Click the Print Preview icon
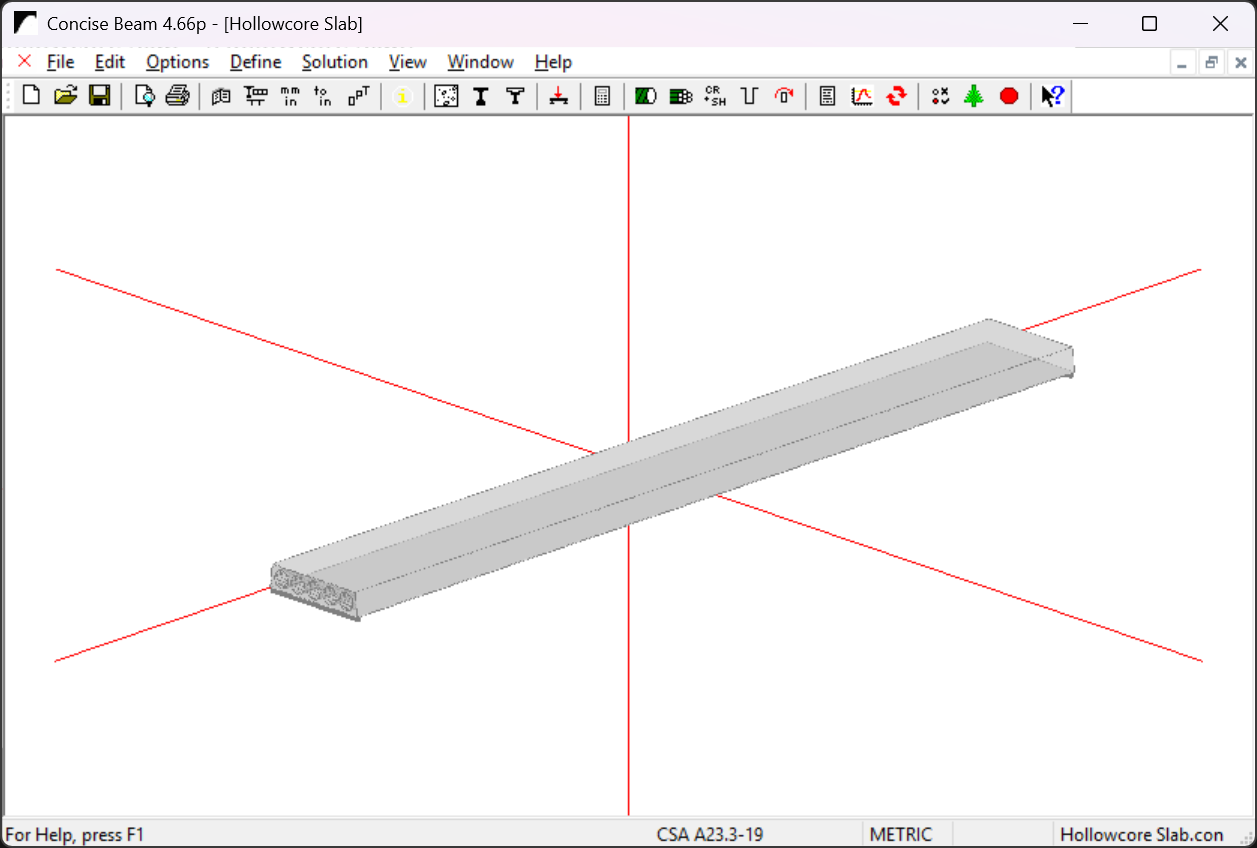The image size is (1257, 848). coord(144,96)
